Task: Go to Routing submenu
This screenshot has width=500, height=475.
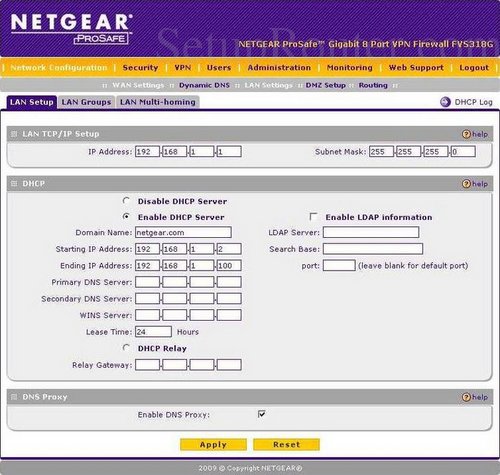Action: point(373,85)
